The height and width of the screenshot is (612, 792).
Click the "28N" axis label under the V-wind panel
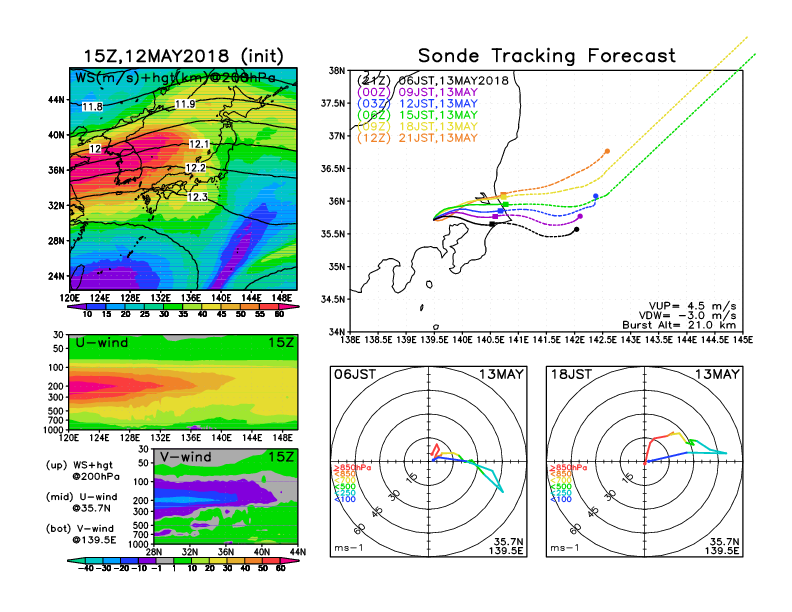(x=154, y=552)
